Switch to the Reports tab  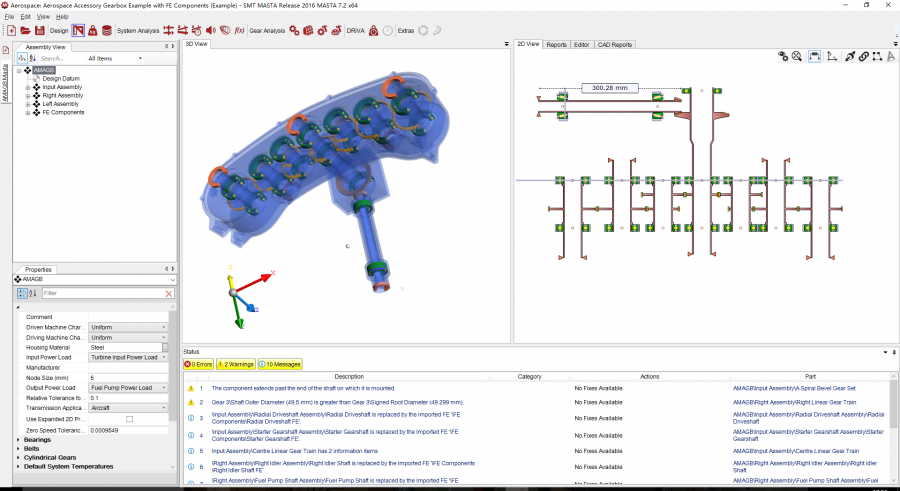tap(556, 44)
